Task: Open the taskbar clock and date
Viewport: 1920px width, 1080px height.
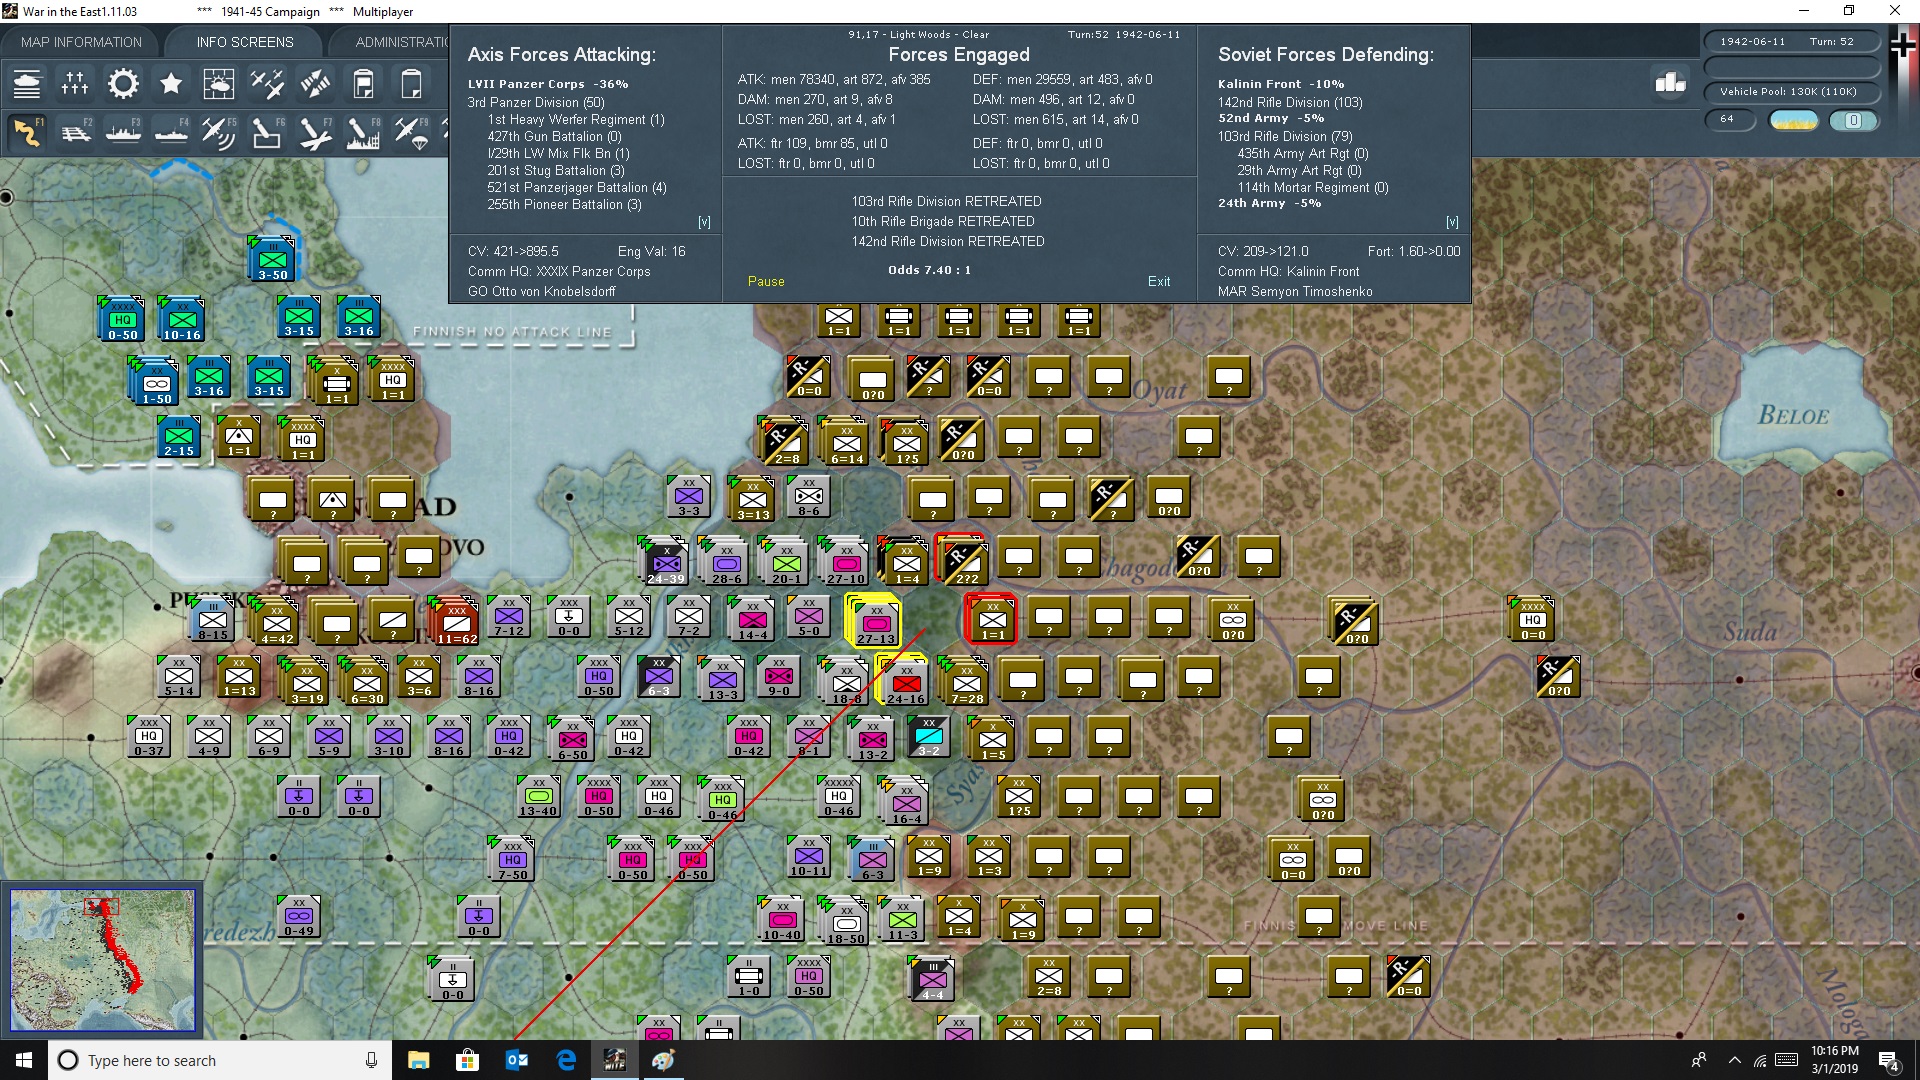Action: pos(1834,1060)
